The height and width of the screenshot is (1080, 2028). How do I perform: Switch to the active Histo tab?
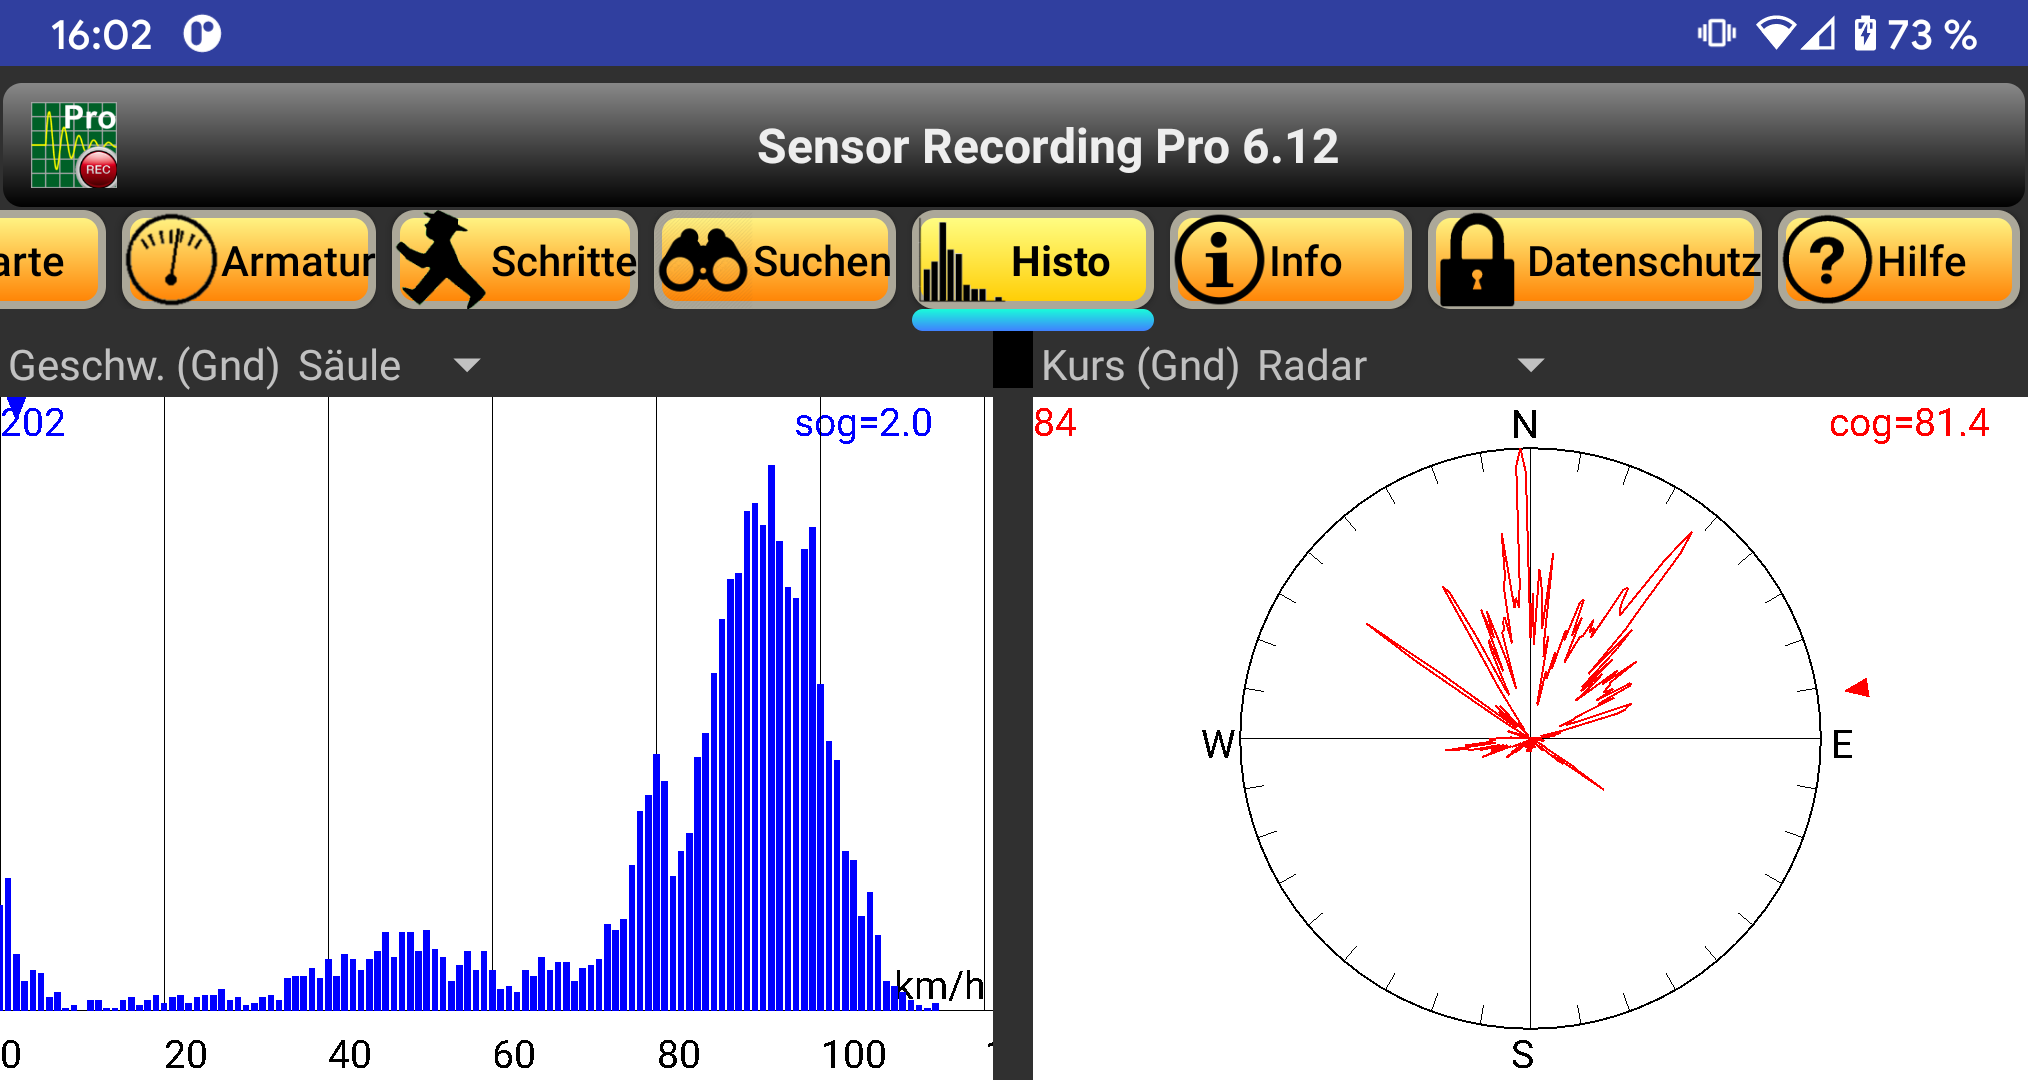tap(1032, 260)
